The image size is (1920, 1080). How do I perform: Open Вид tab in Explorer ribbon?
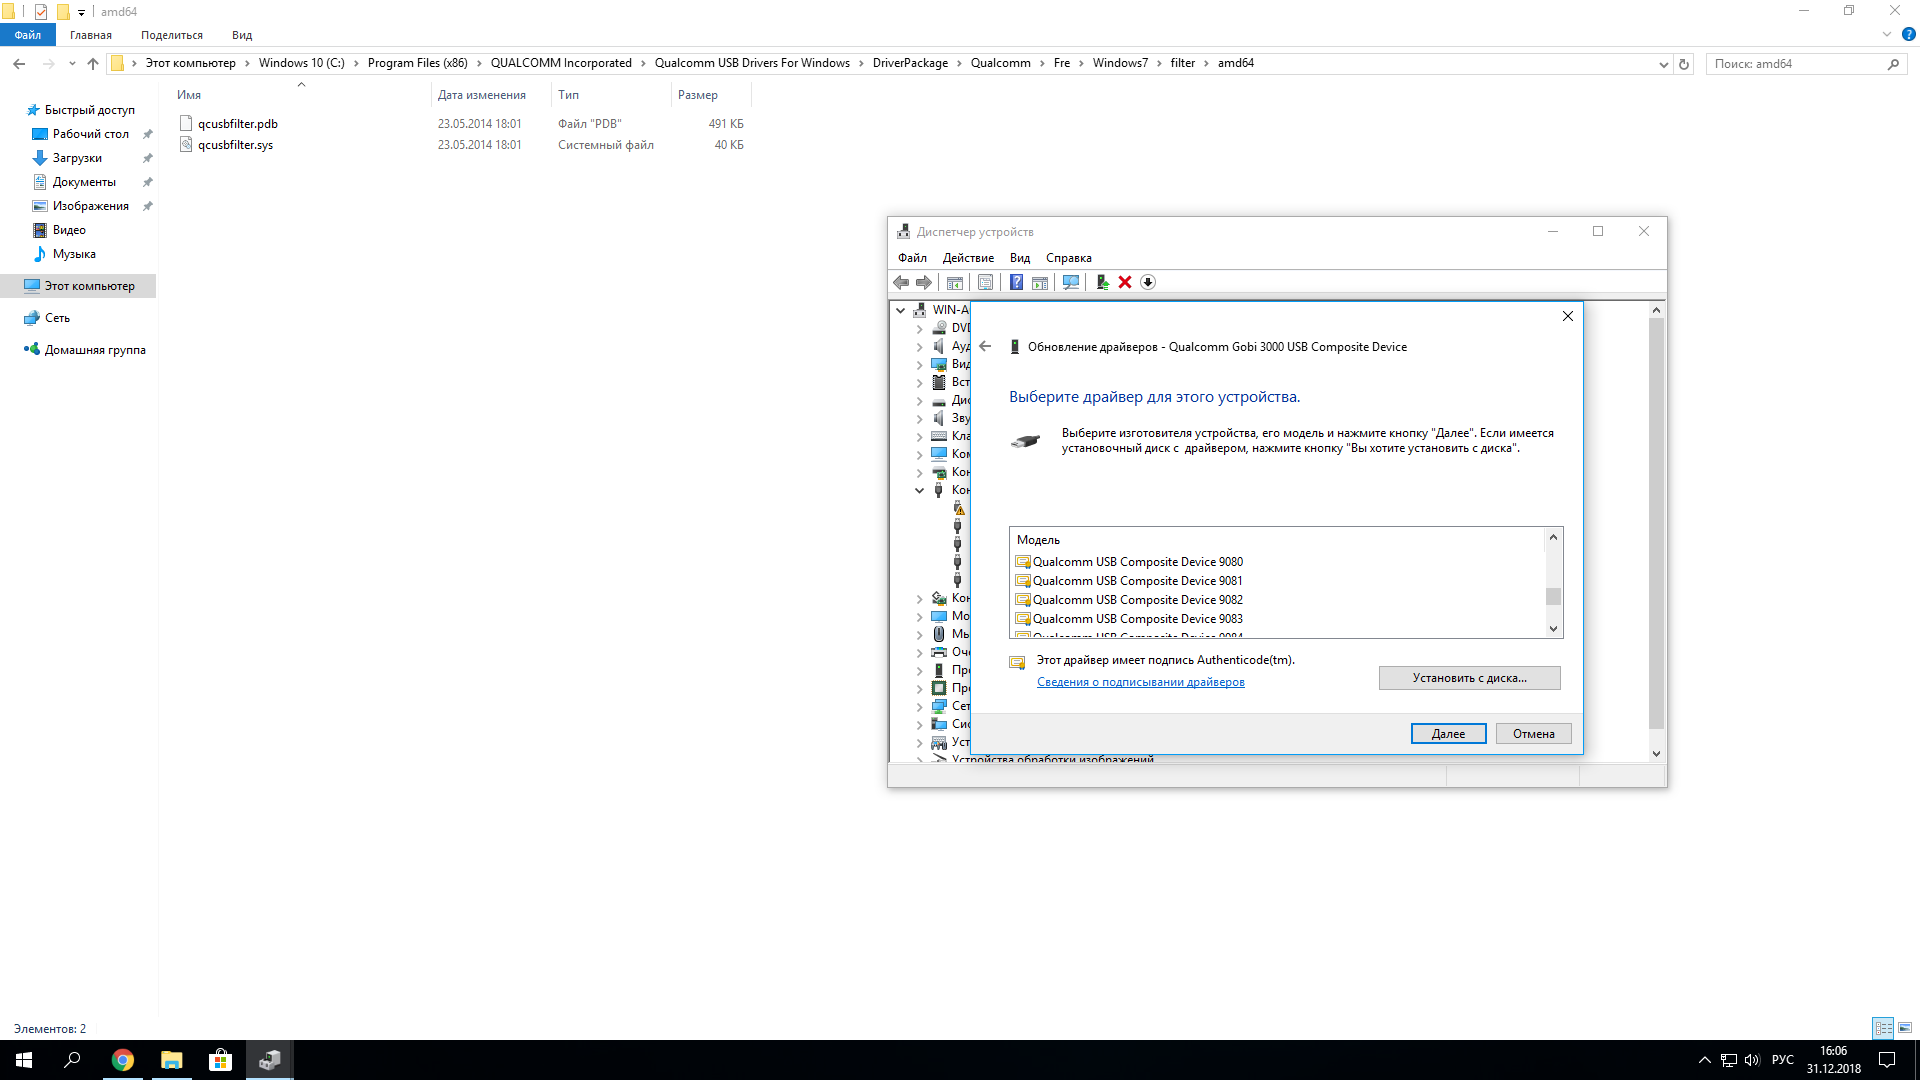(242, 35)
